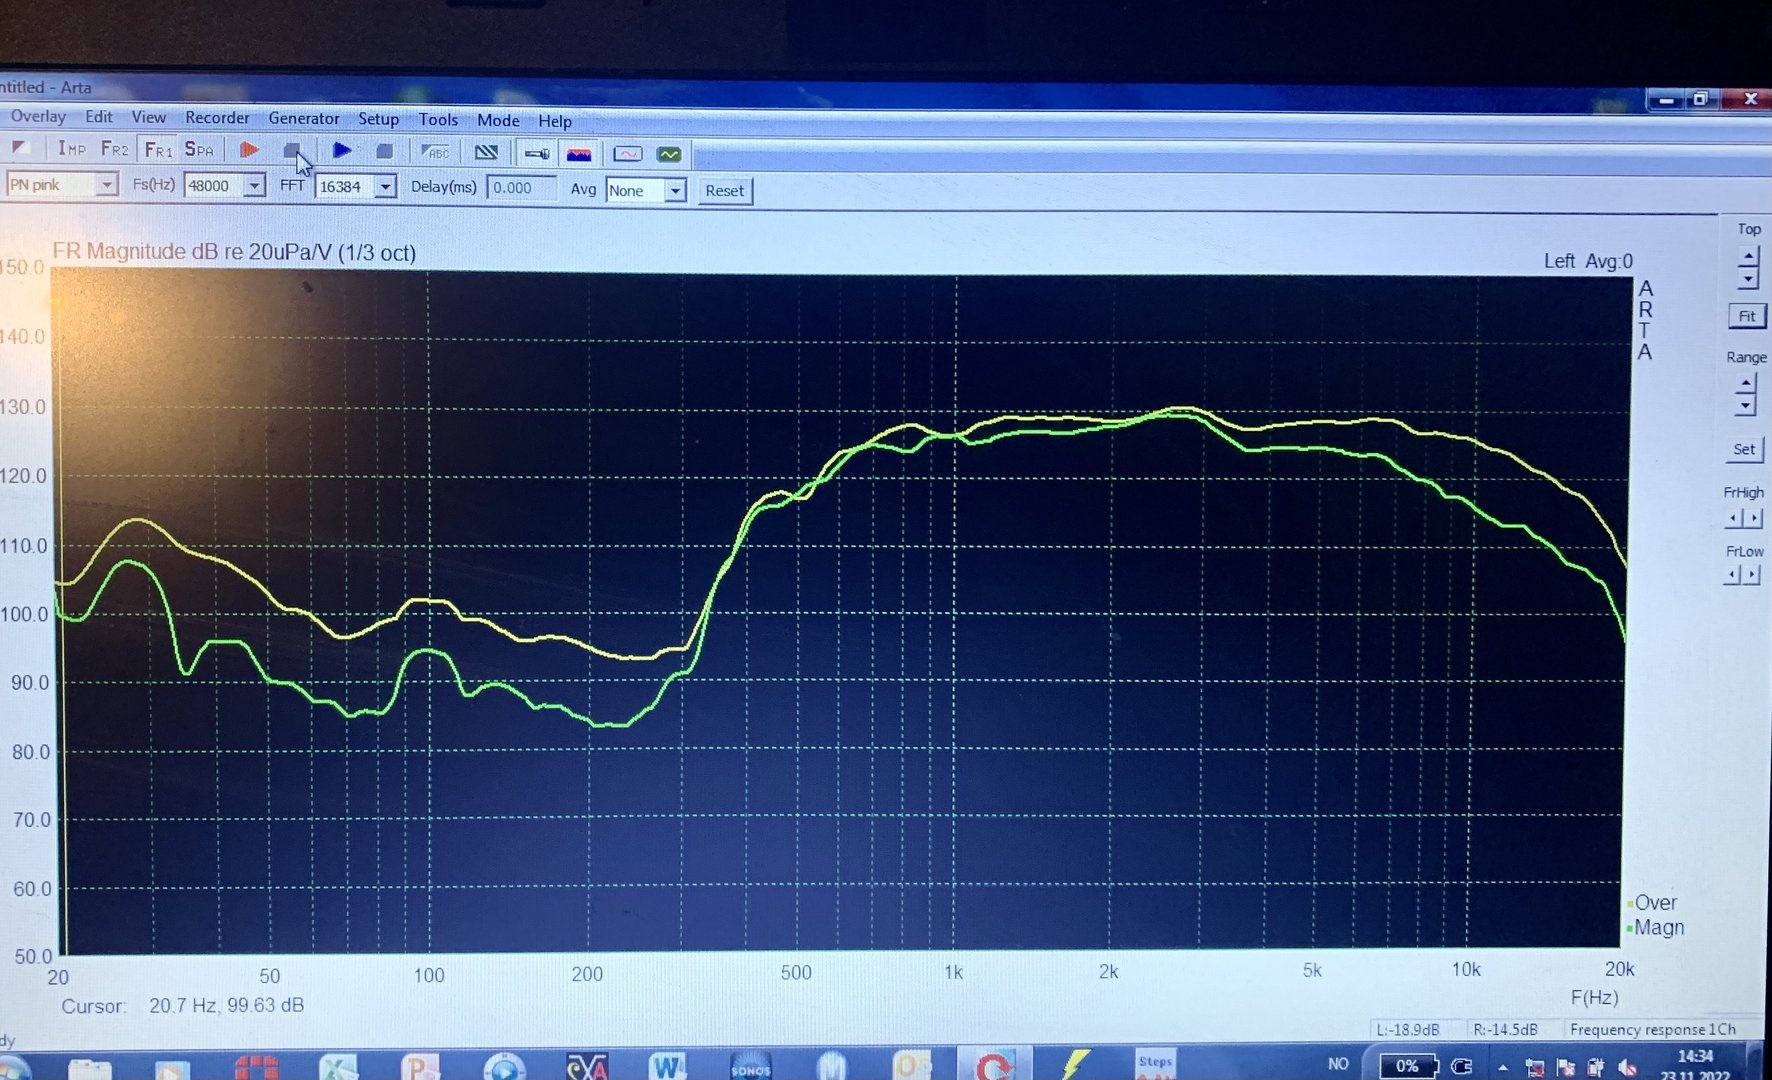
Task: Open Sonos from the taskbar
Action: tap(751, 1066)
